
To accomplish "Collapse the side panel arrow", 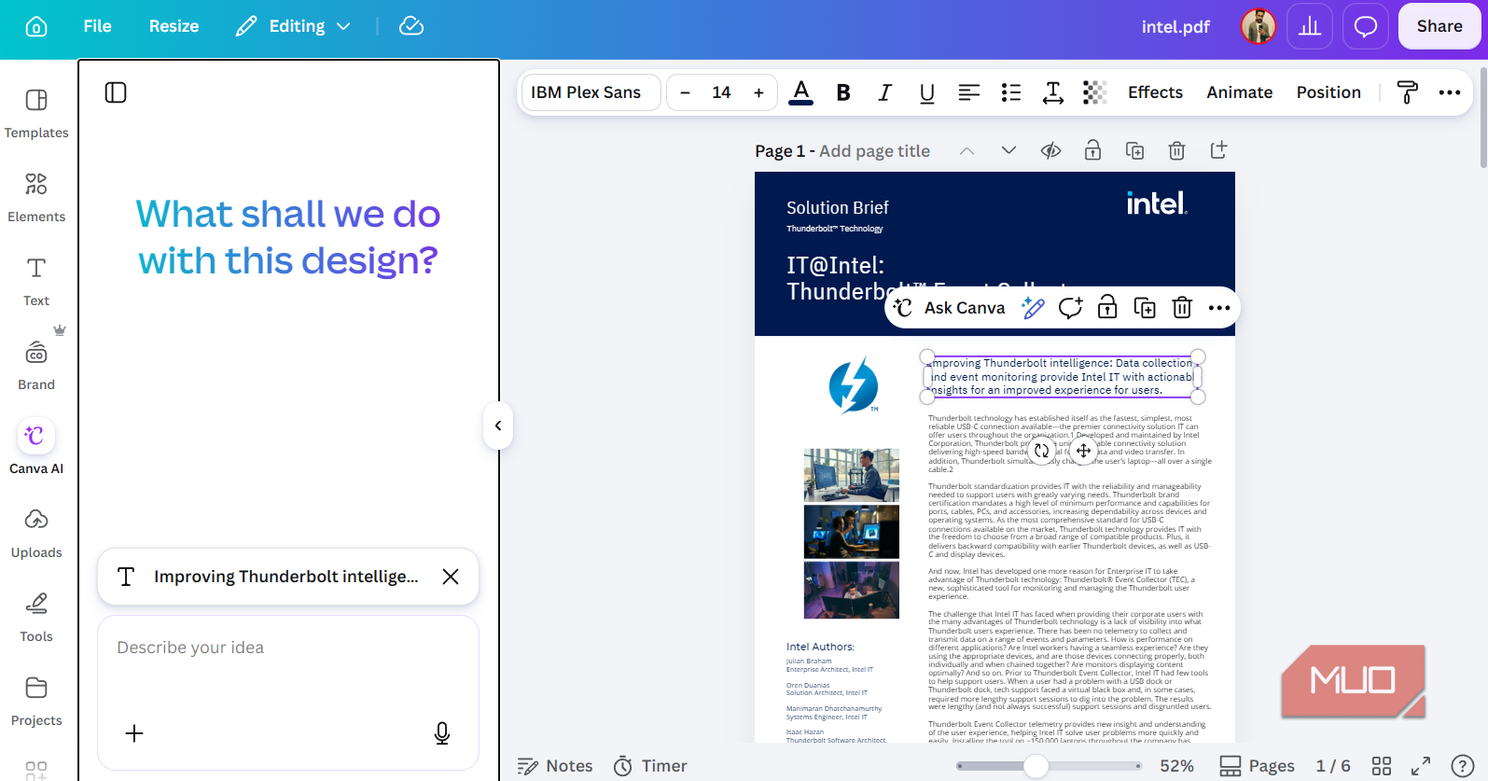I will tap(498, 426).
